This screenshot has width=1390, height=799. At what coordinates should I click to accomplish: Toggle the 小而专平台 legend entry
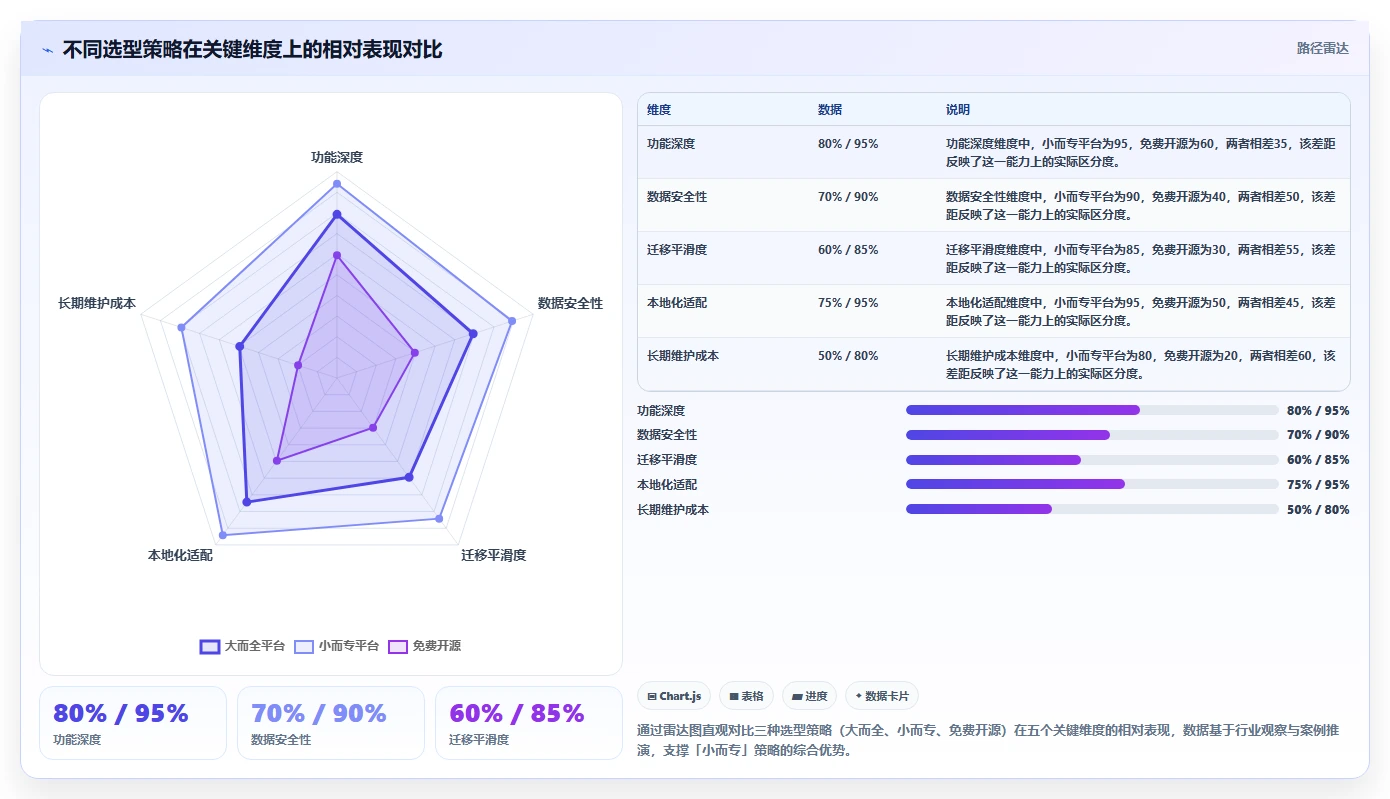(337, 646)
